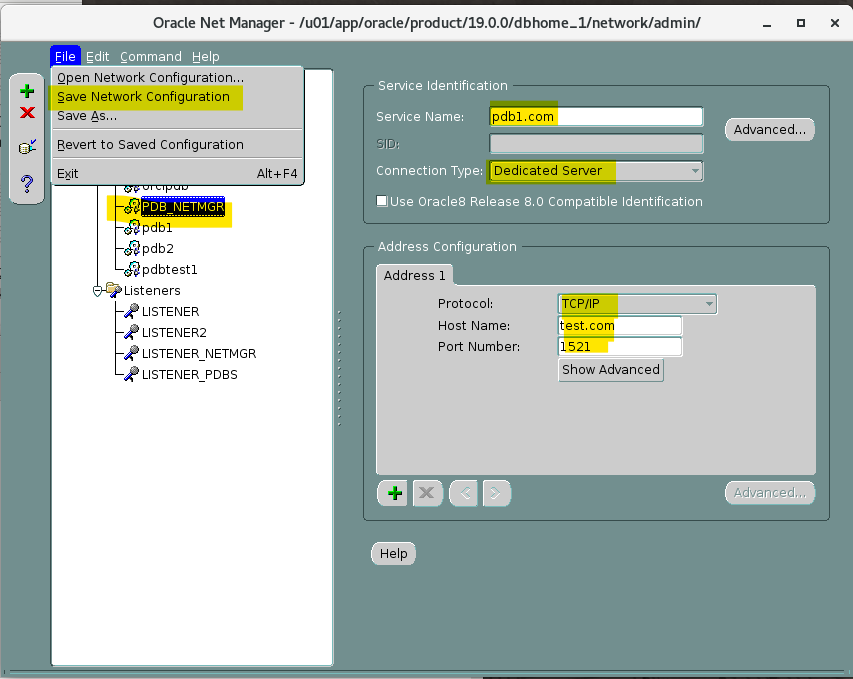Click the green plus Create toolbar icon
This screenshot has height=679, width=853.
point(27,91)
